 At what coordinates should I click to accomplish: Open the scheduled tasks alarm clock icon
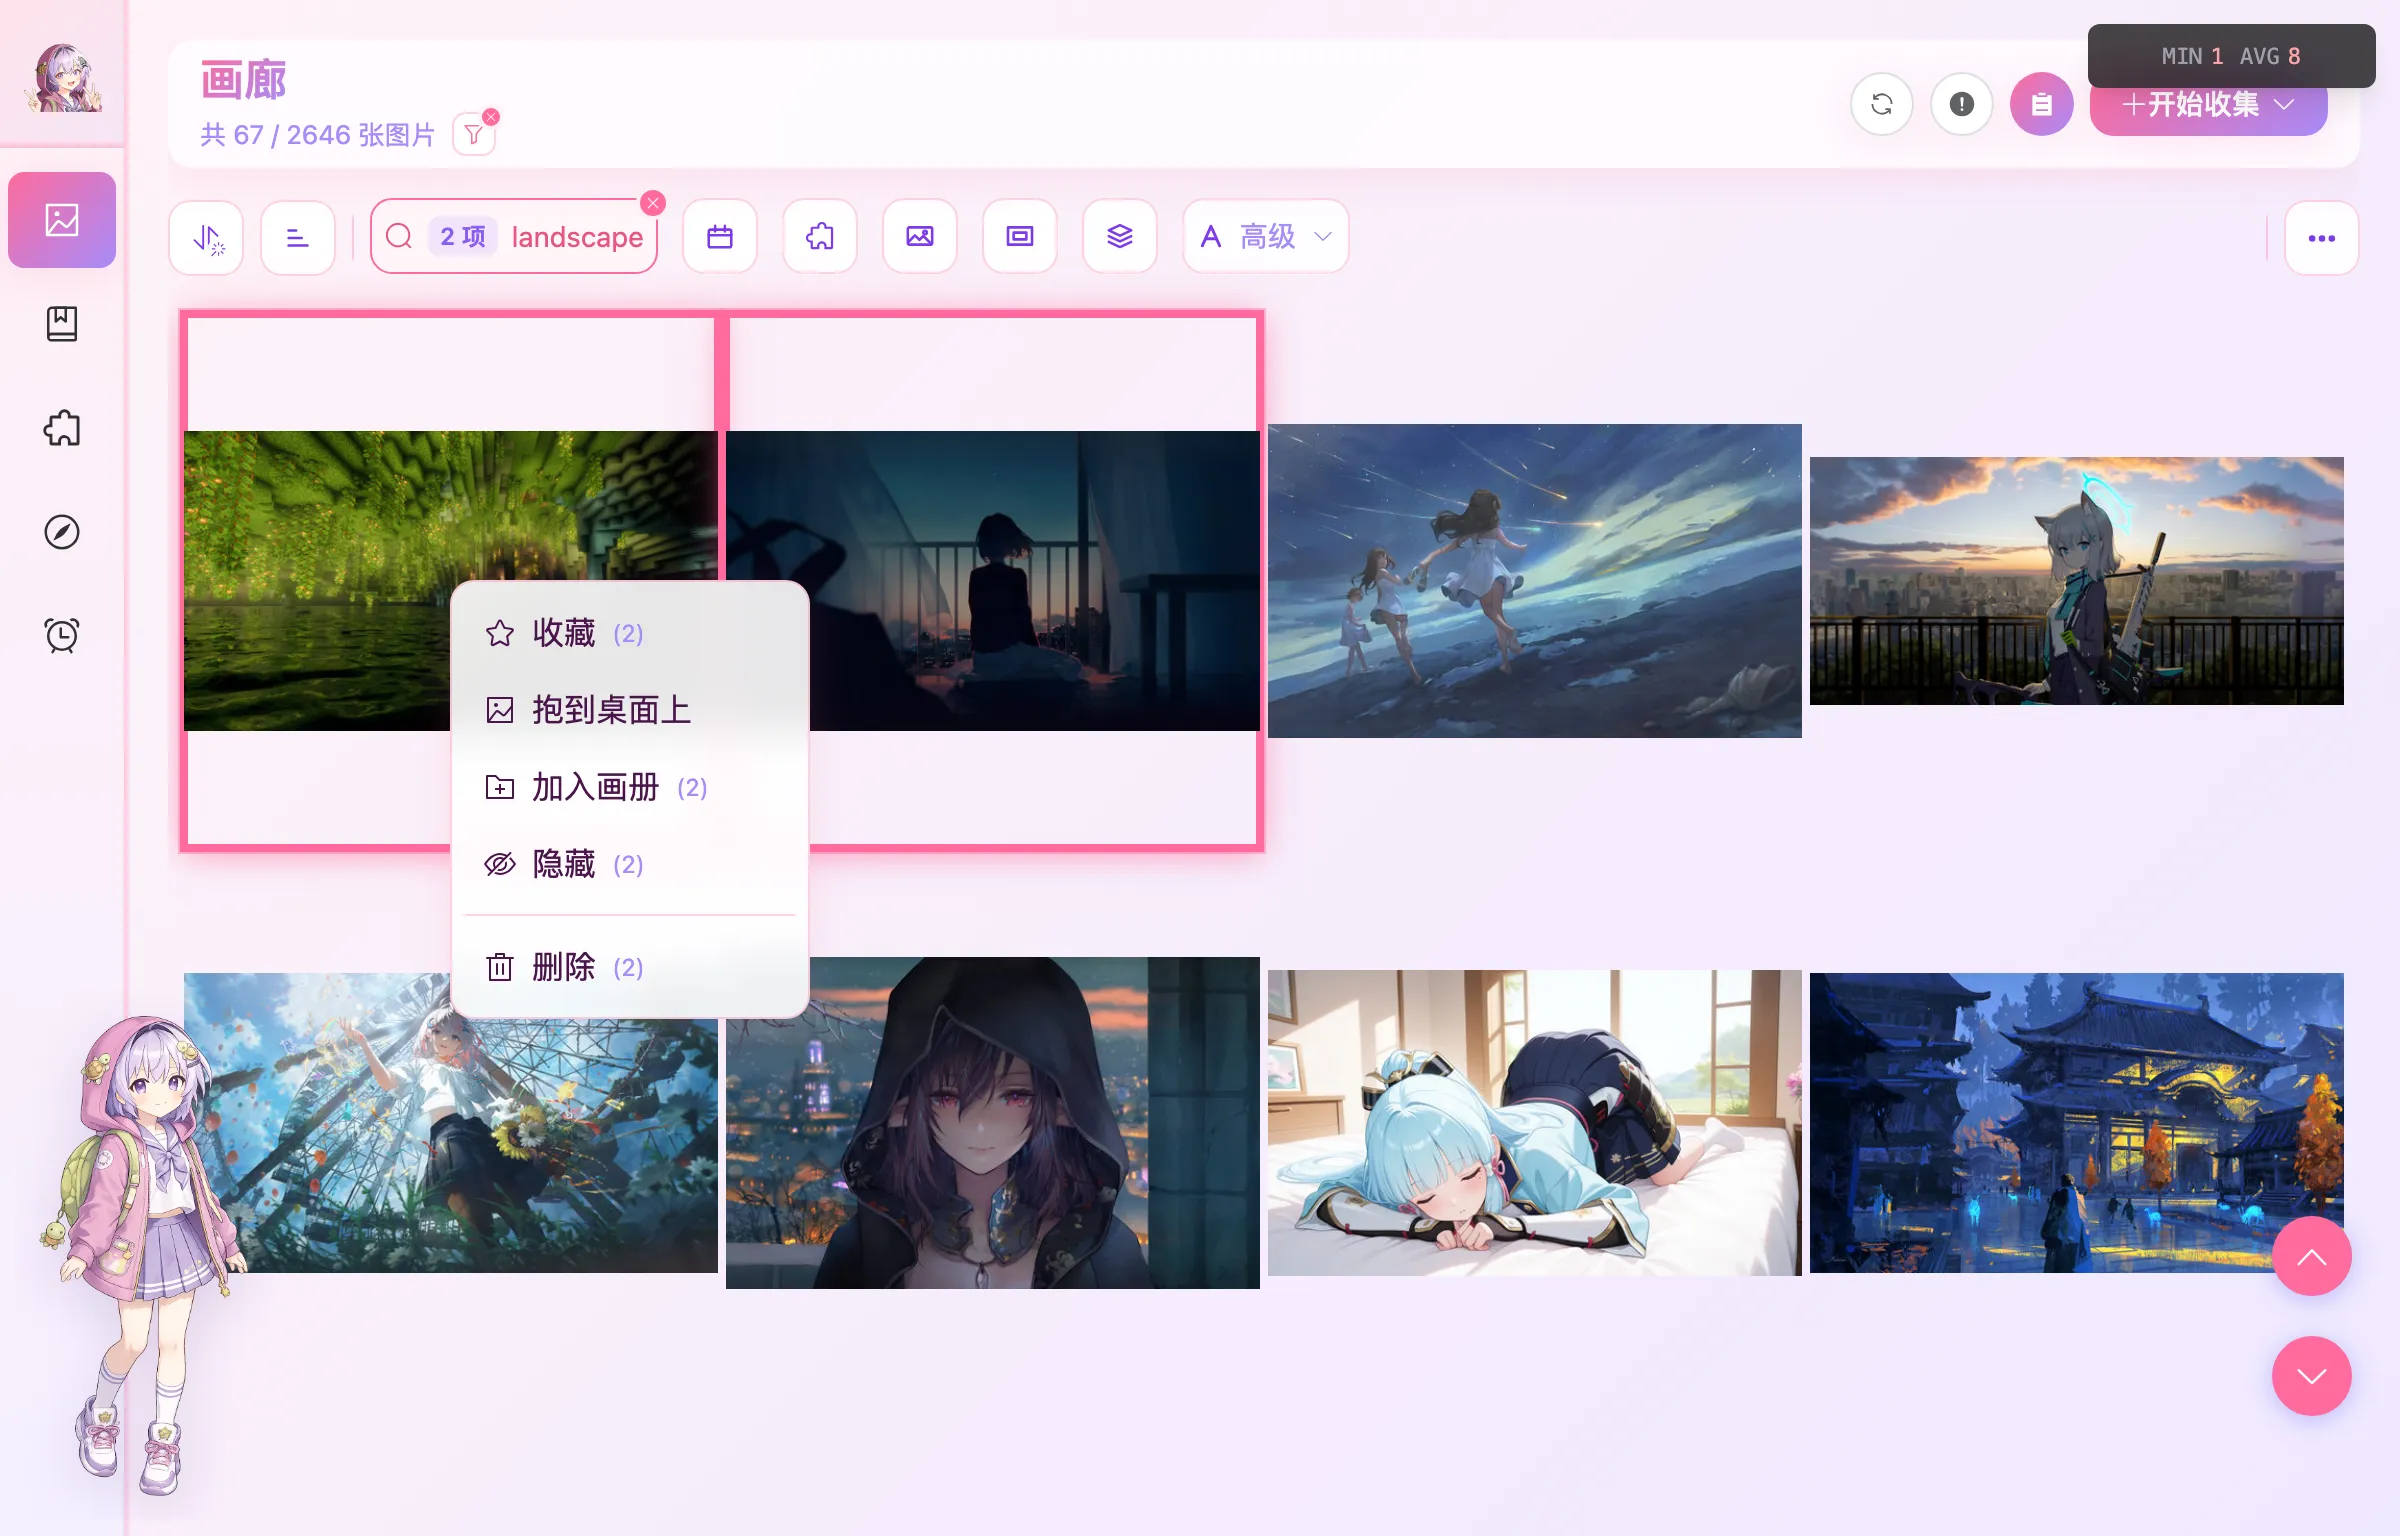coord(62,636)
